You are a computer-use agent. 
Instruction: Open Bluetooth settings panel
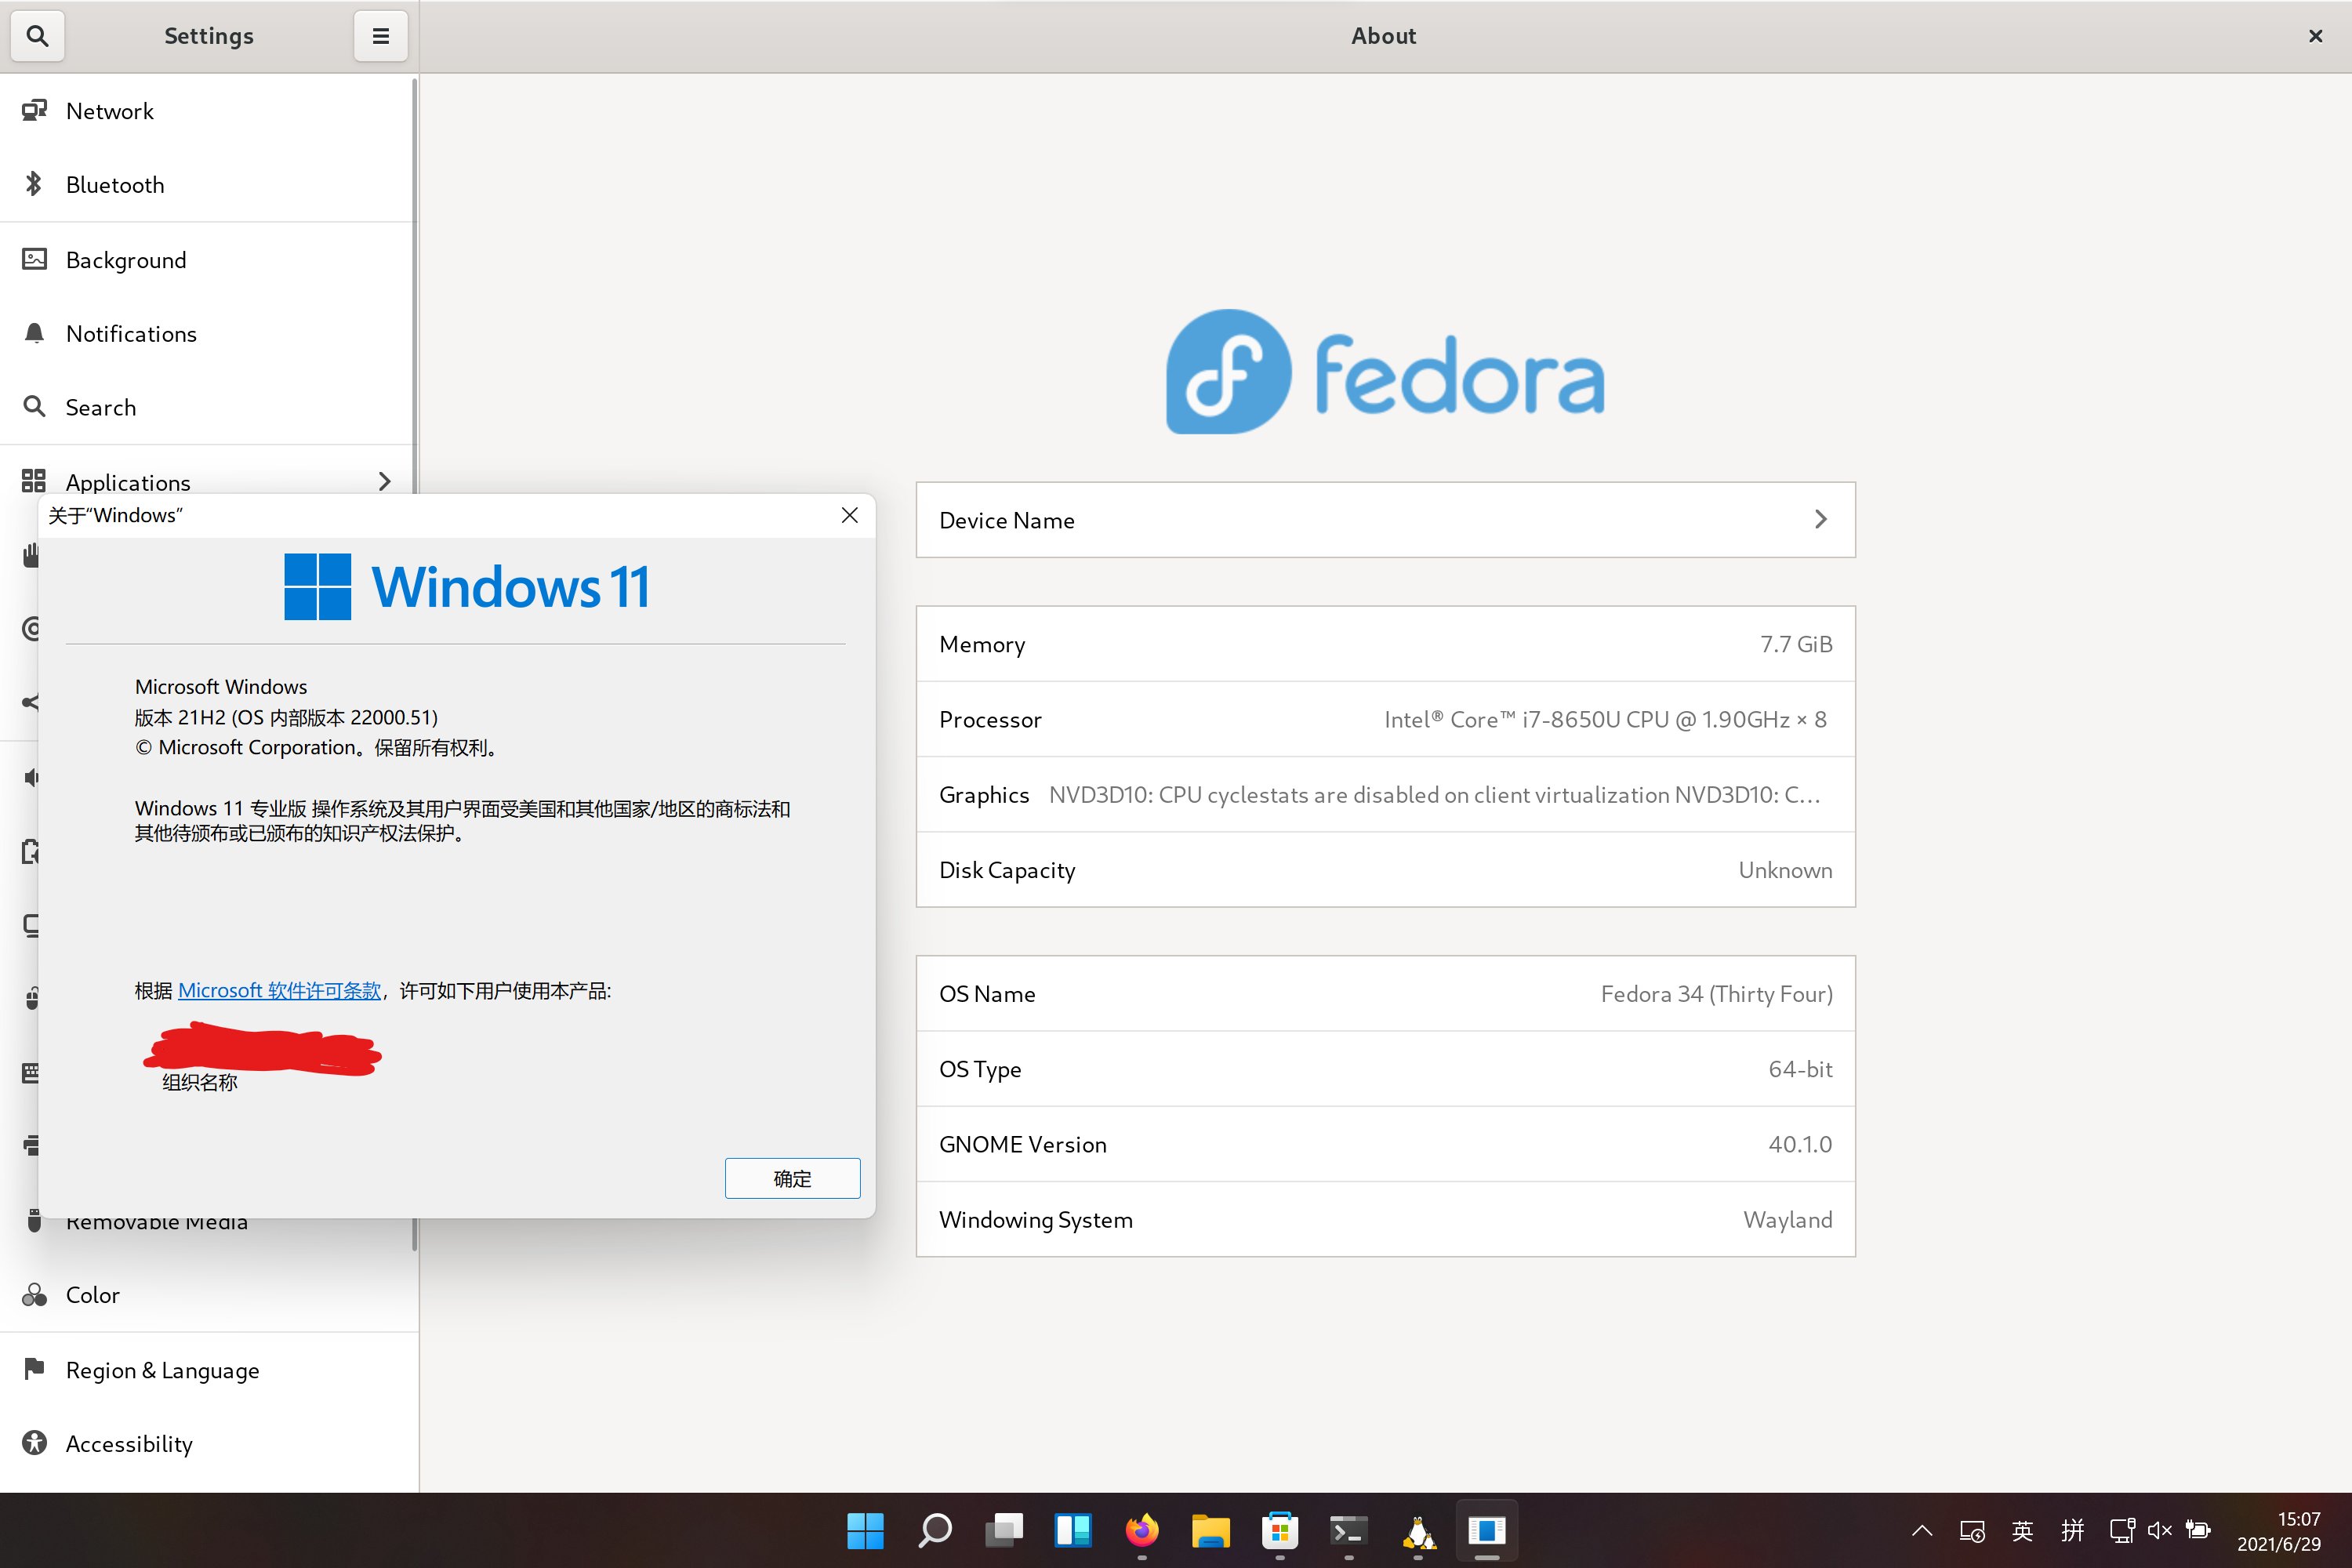[209, 185]
